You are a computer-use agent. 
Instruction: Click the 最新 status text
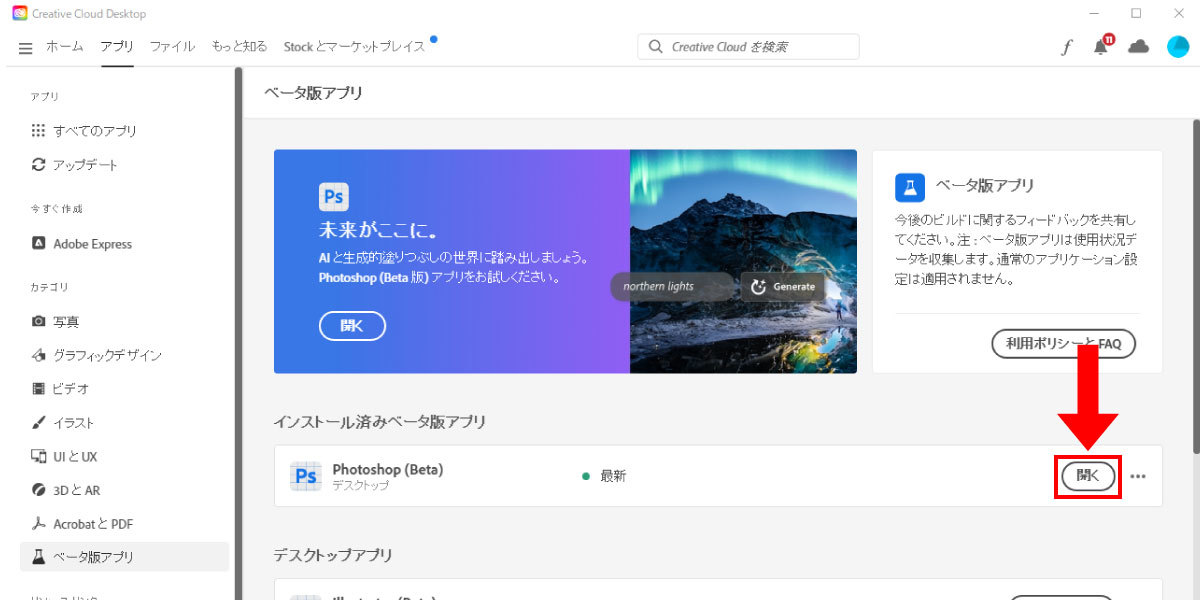(x=613, y=476)
